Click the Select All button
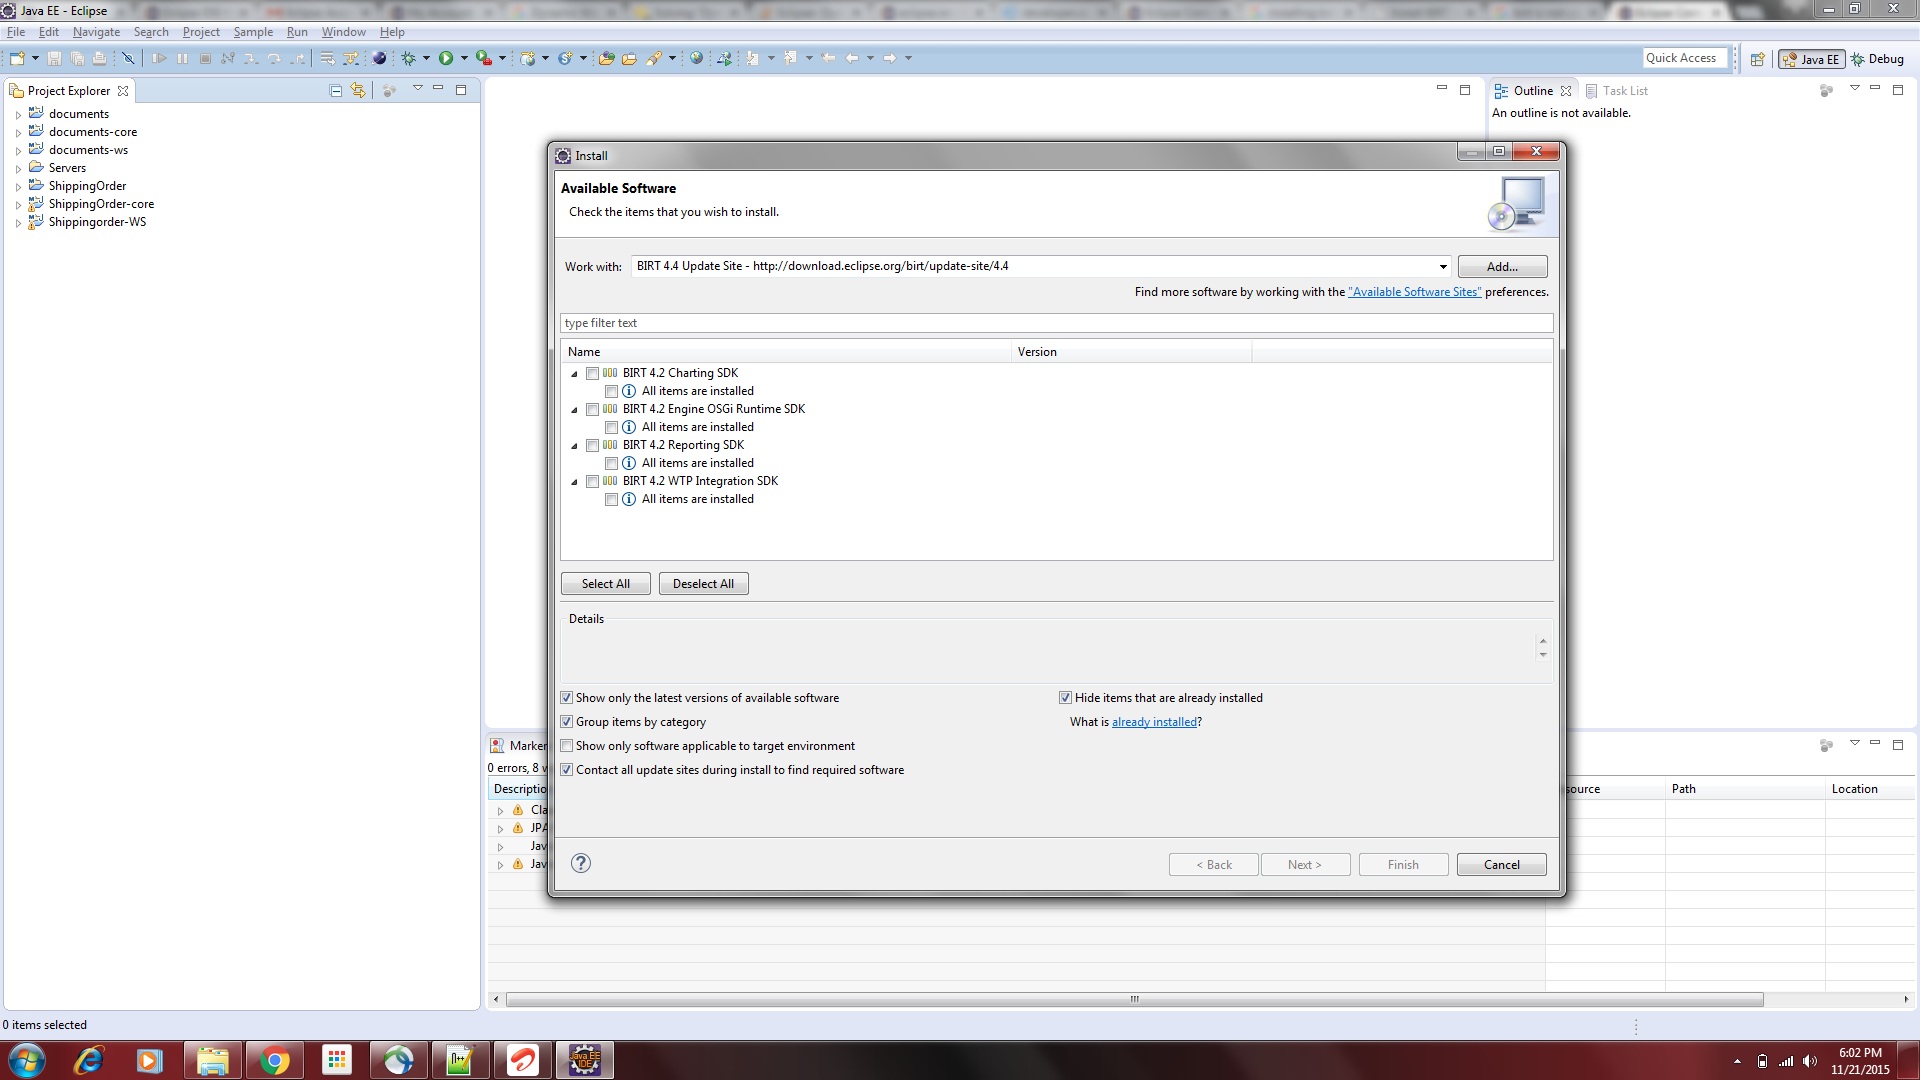 [x=606, y=584]
